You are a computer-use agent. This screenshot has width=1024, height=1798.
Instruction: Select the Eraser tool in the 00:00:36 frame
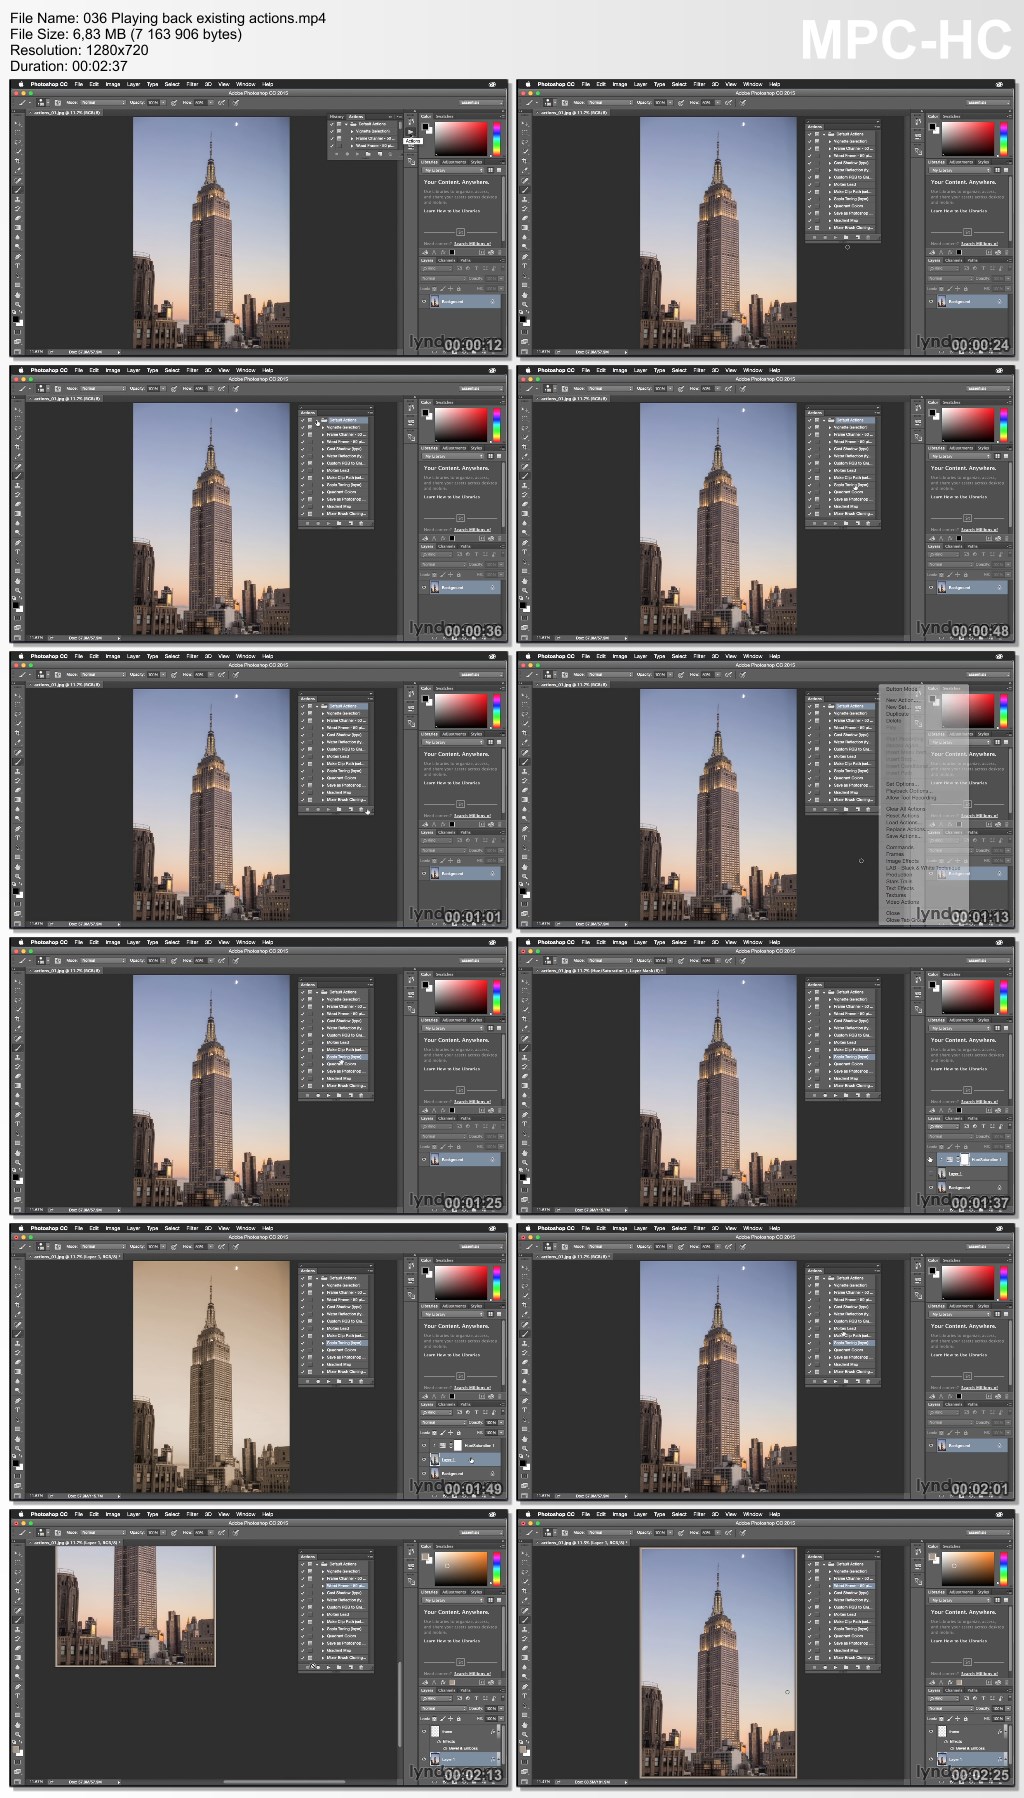click(x=18, y=504)
